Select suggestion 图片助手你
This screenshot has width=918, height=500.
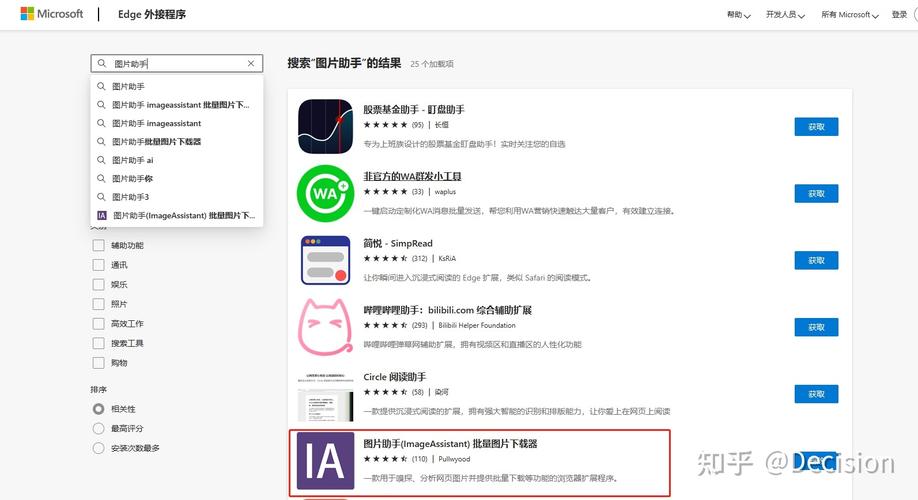point(176,179)
